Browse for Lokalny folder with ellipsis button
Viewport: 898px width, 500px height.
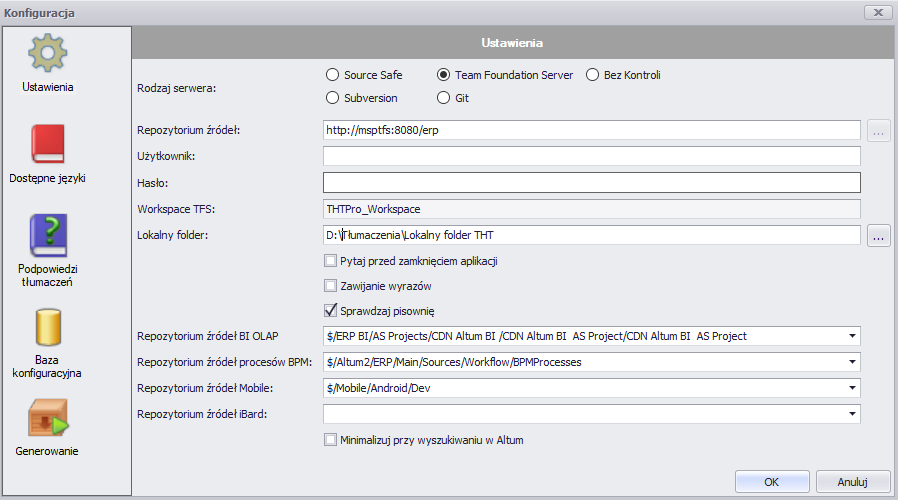click(879, 235)
